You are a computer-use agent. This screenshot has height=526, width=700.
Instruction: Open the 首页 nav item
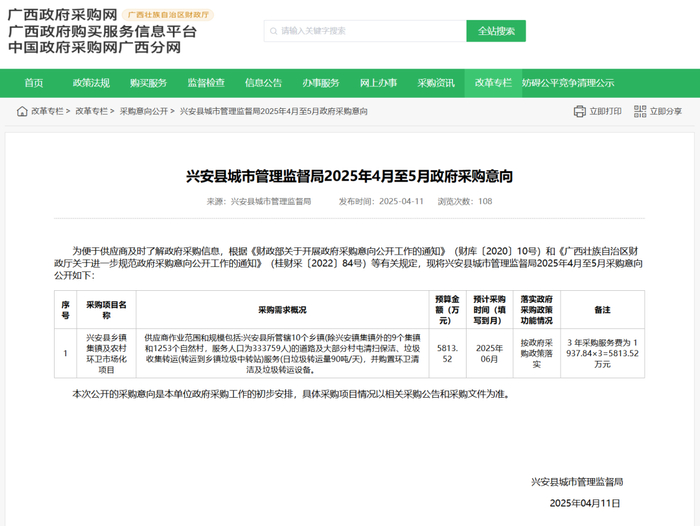click(x=34, y=83)
